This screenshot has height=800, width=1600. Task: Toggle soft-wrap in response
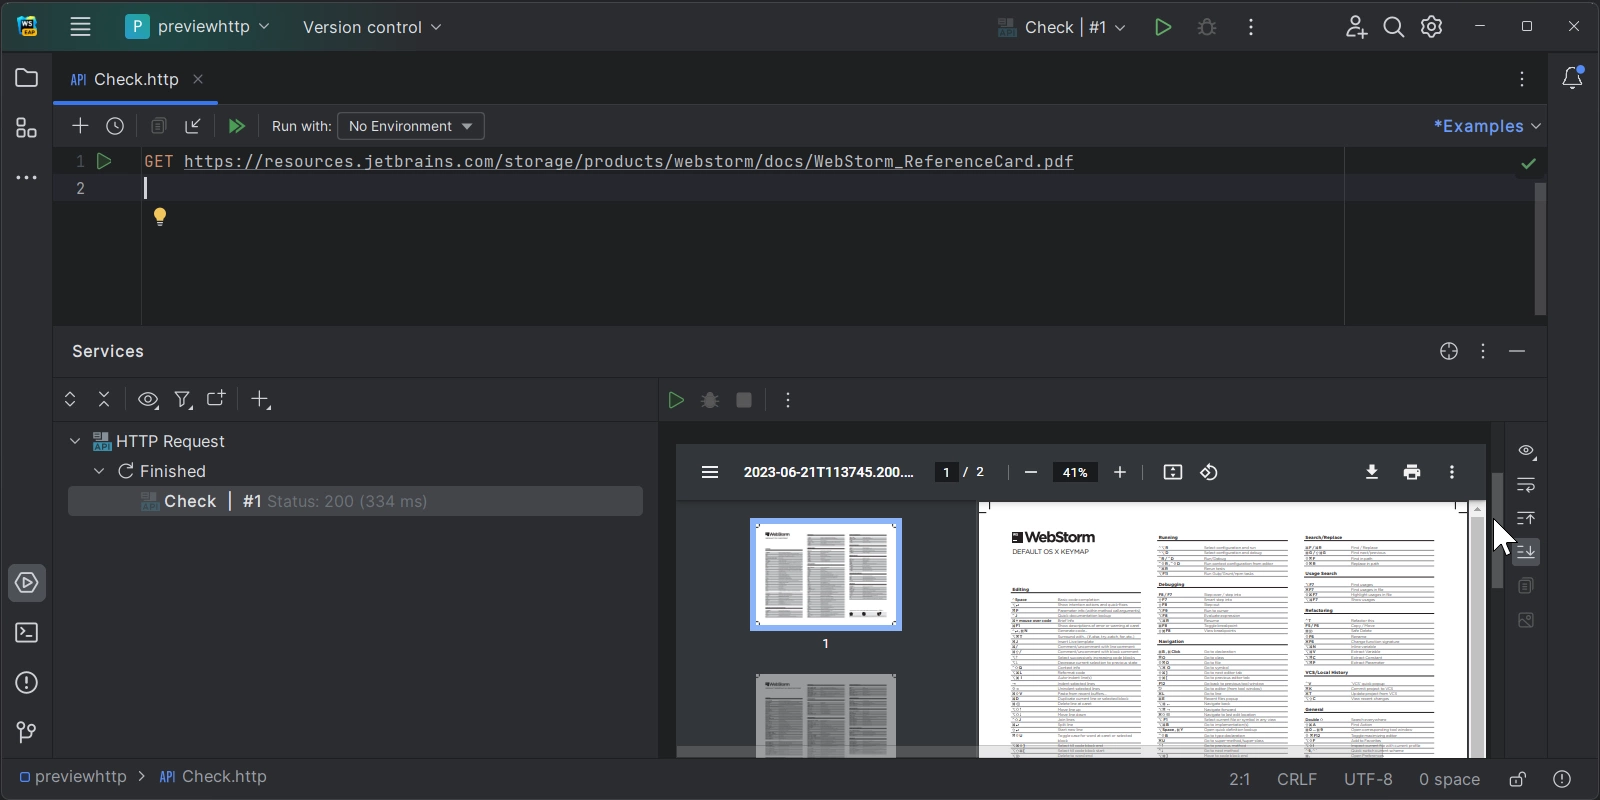(1526, 485)
